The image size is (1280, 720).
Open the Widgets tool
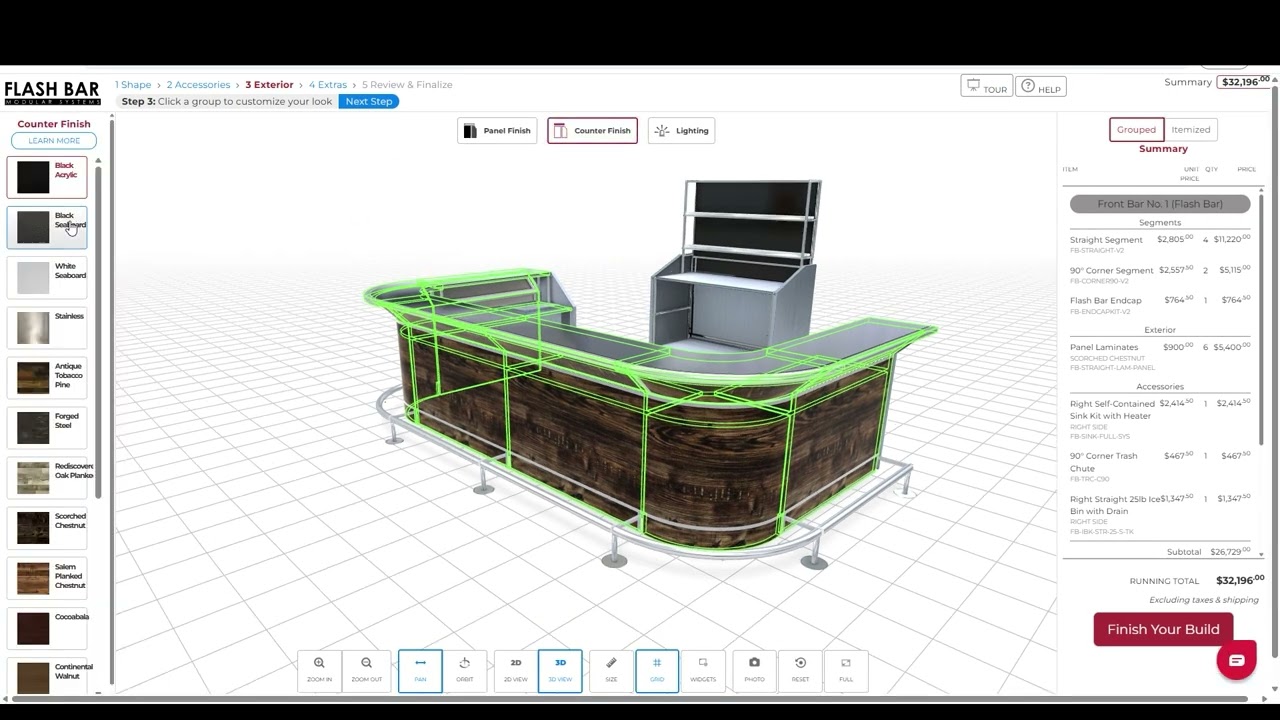coord(703,670)
